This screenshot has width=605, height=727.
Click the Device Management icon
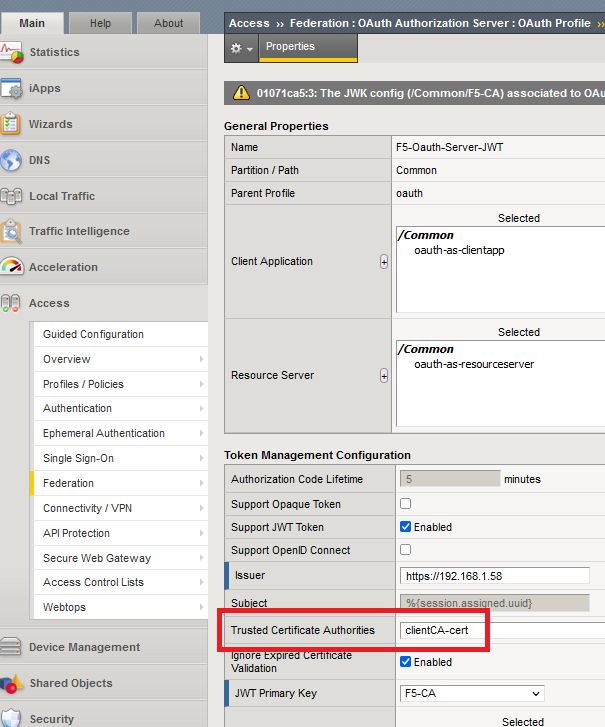pyautogui.click(x=12, y=647)
